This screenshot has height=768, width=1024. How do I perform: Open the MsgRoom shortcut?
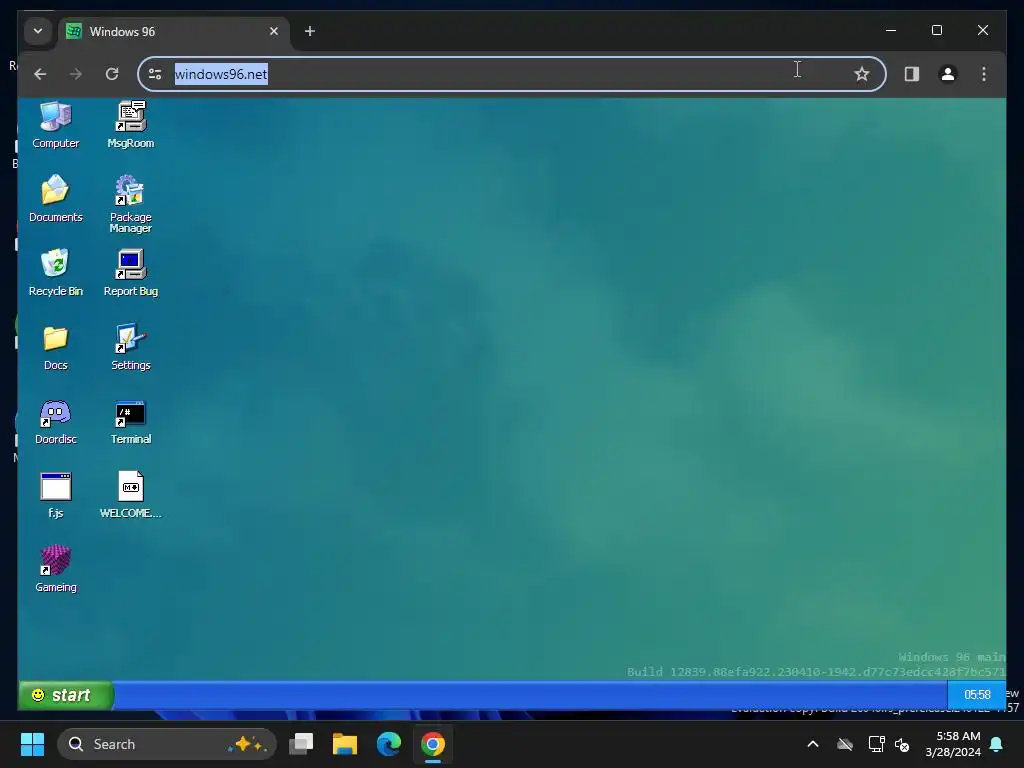tap(131, 124)
